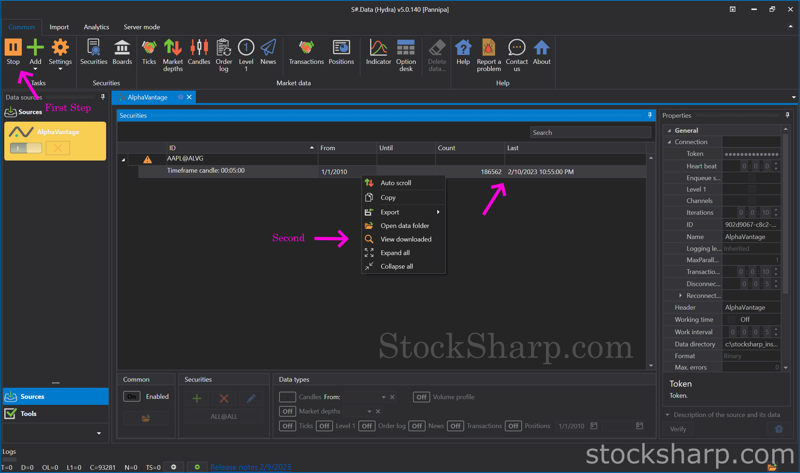
Task: Switch to the Analytics ribbon tab
Action: pos(96,27)
